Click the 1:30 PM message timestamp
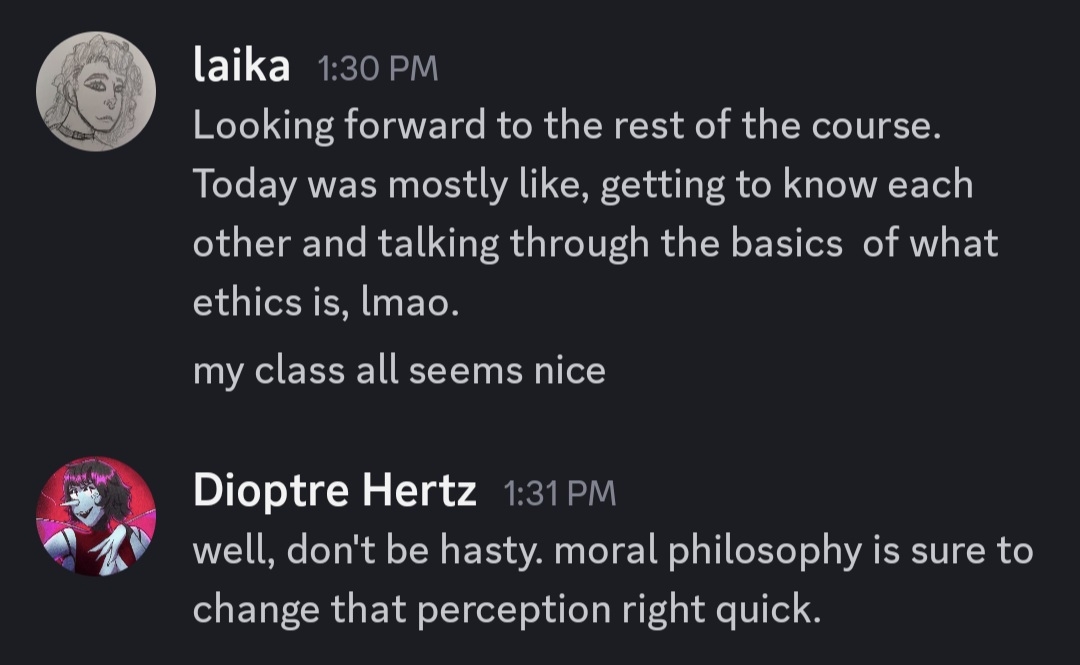This screenshot has height=665, width=1080. click(x=377, y=68)
